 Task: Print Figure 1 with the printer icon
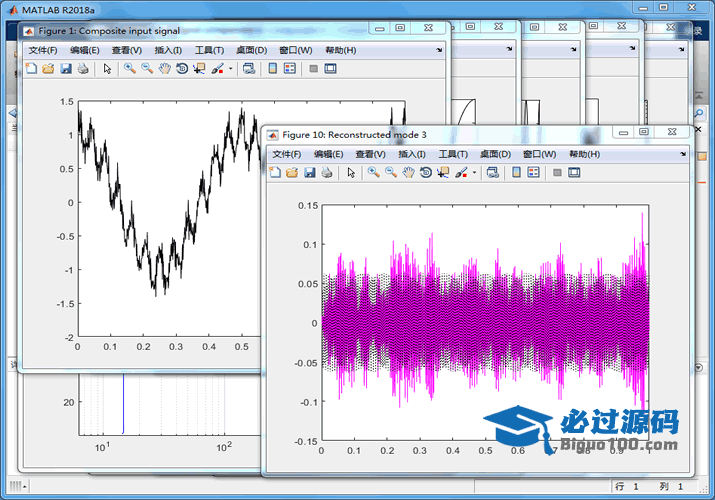pos(83,69)
